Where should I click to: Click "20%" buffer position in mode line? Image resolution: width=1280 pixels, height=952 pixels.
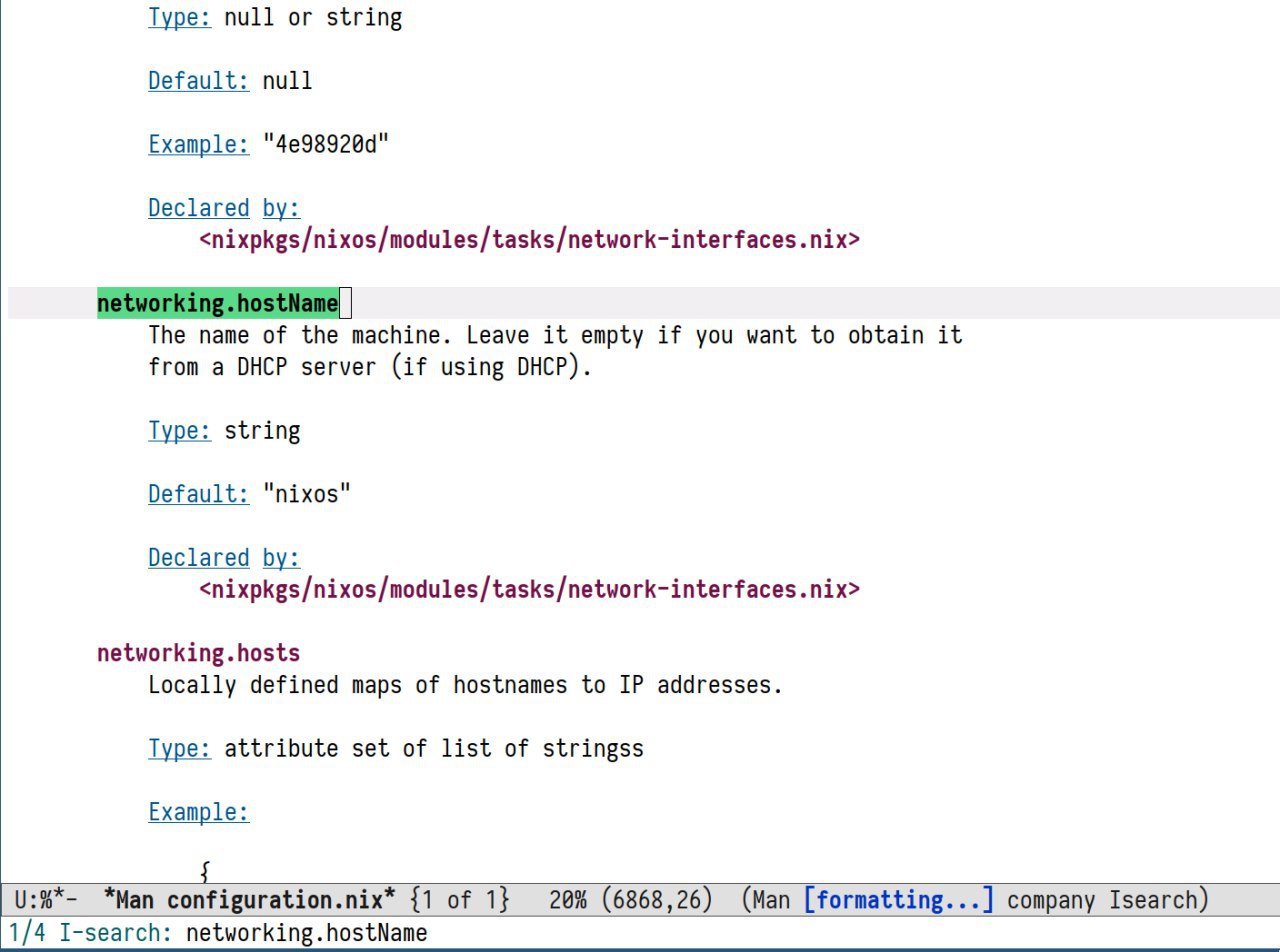(x=568, y=900)
